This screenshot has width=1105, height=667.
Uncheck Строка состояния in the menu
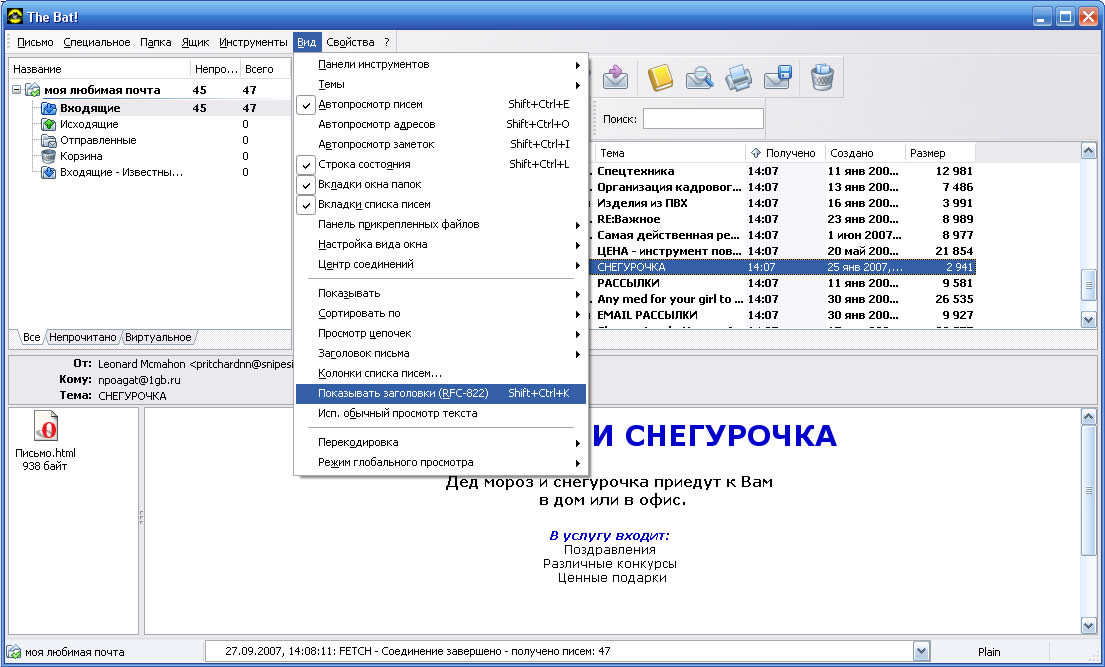364,164
